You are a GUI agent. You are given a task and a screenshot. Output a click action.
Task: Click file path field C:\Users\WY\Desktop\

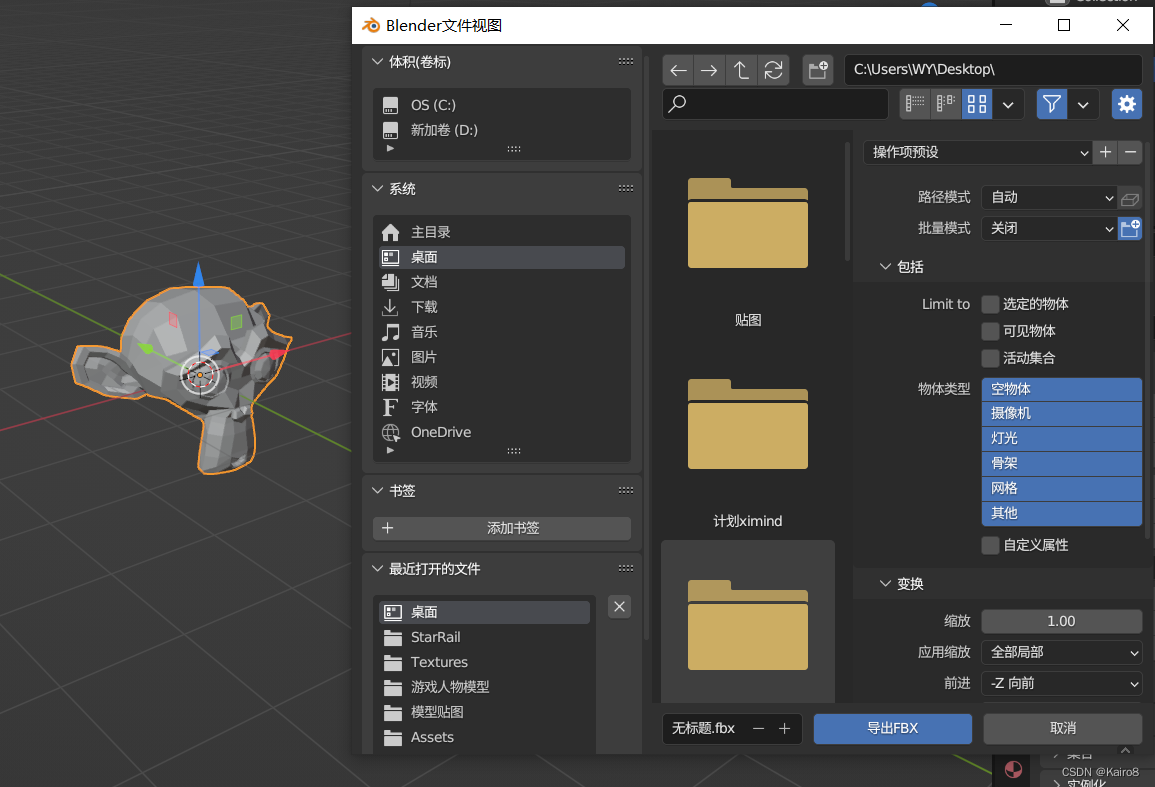993,70
